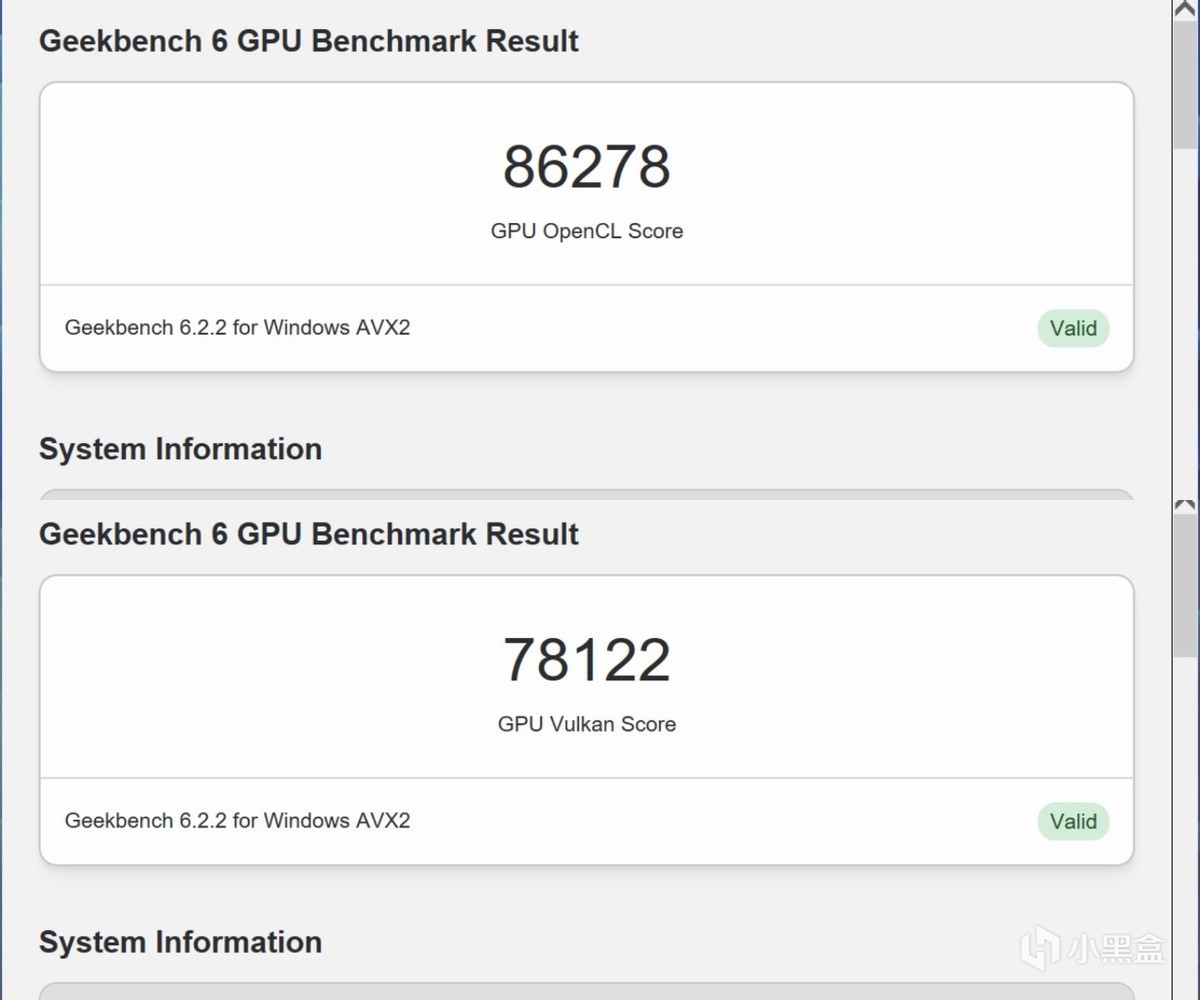Click the benchmark result heading above the Vulkan card

[308, 534]
